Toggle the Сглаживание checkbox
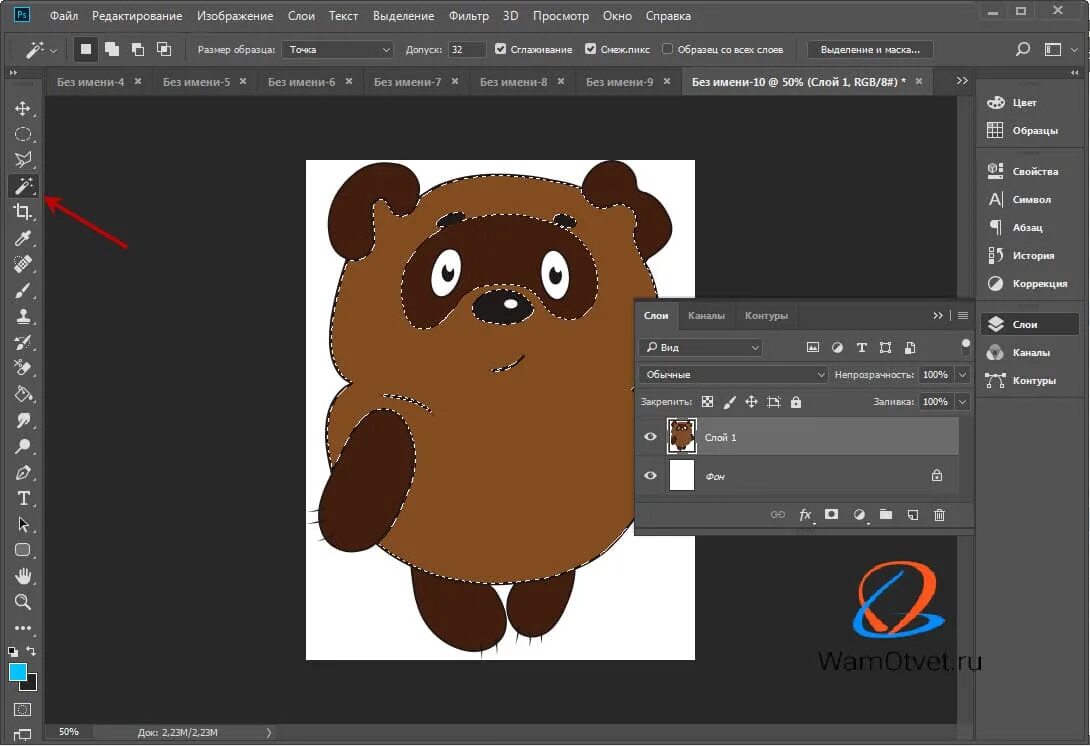The width and height of the screenshot is (1090, 746). coord(502,49)
